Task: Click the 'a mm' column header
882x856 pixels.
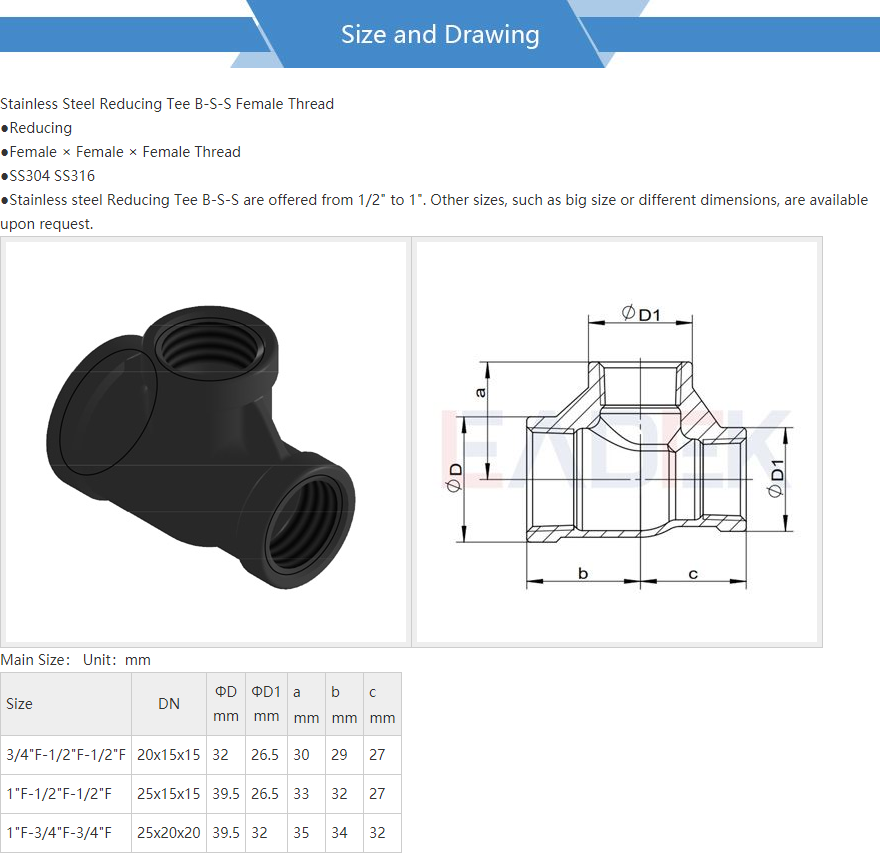Action: coord(307,704)
